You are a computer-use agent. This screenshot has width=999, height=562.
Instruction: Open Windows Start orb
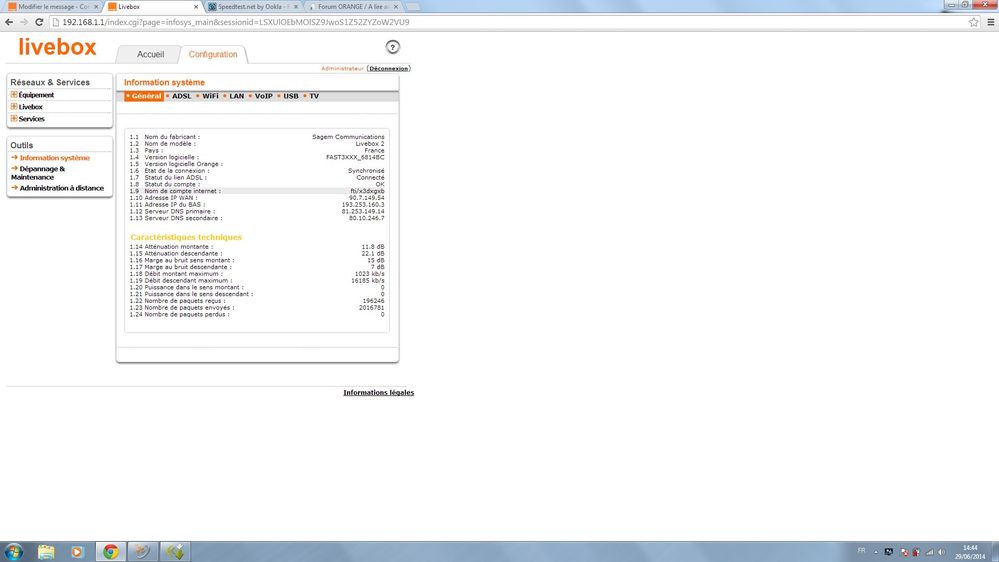[13, 551]
